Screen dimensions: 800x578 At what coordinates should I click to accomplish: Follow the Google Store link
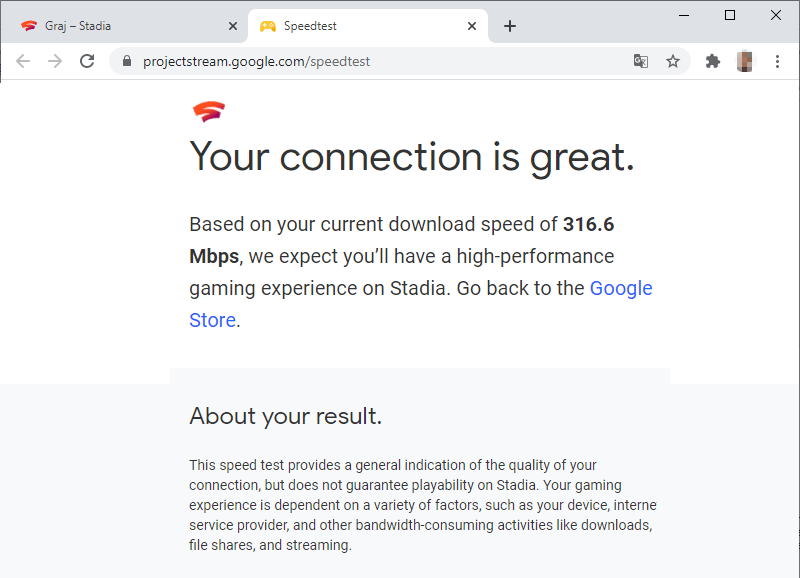tap(621, 288)
